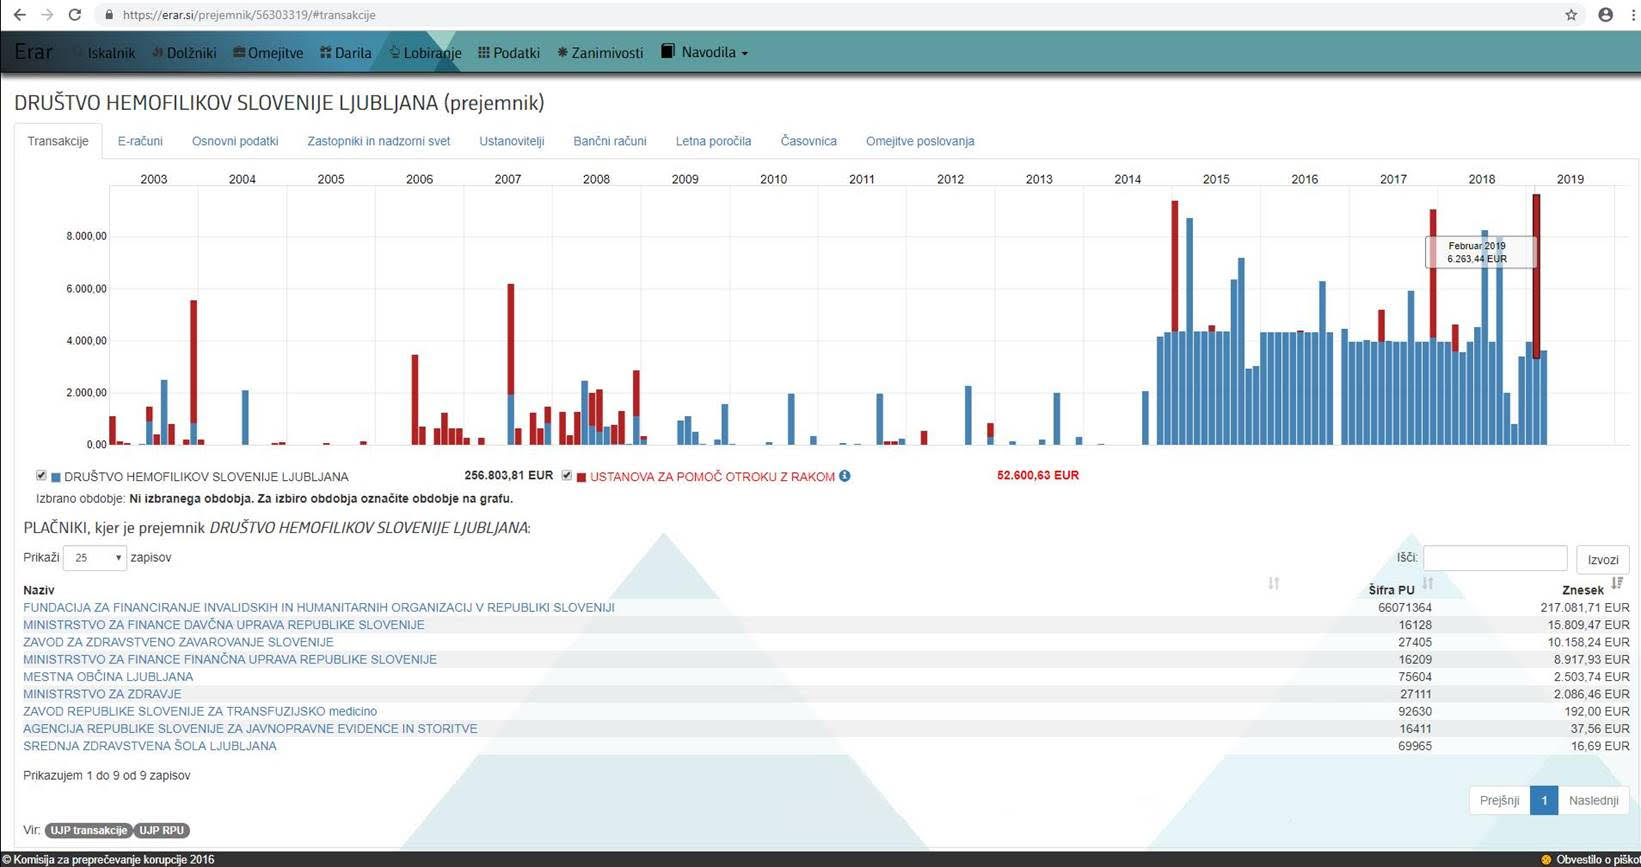Click the browser back arrow
The height and width of the screenshot is (867, 1641).
tap(19, 15)
